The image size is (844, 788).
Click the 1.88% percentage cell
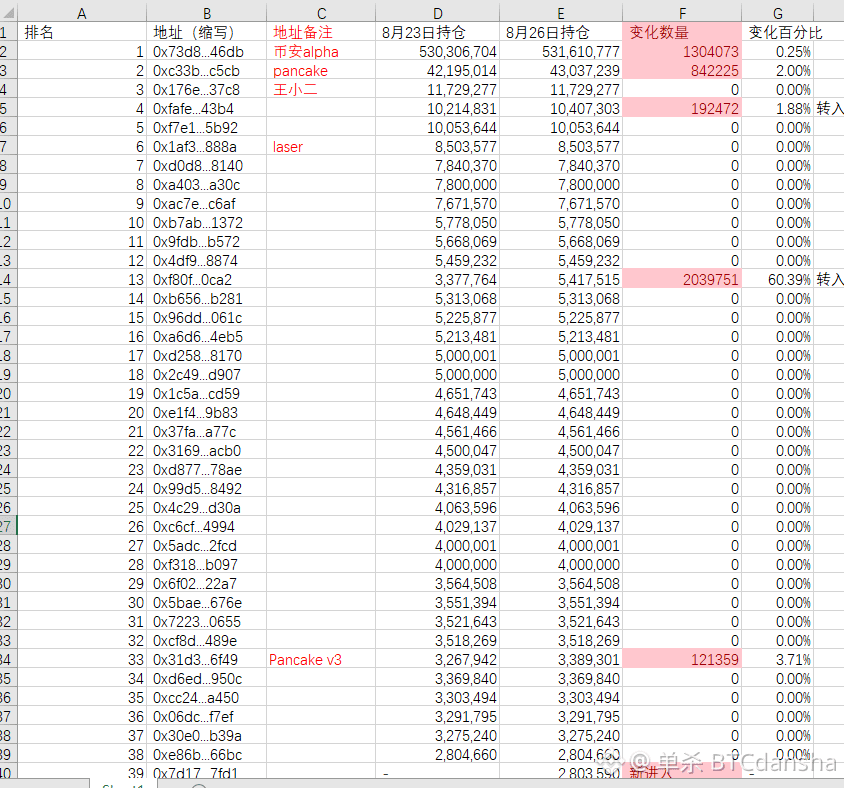pyautogui.click(x=778, y=109)
